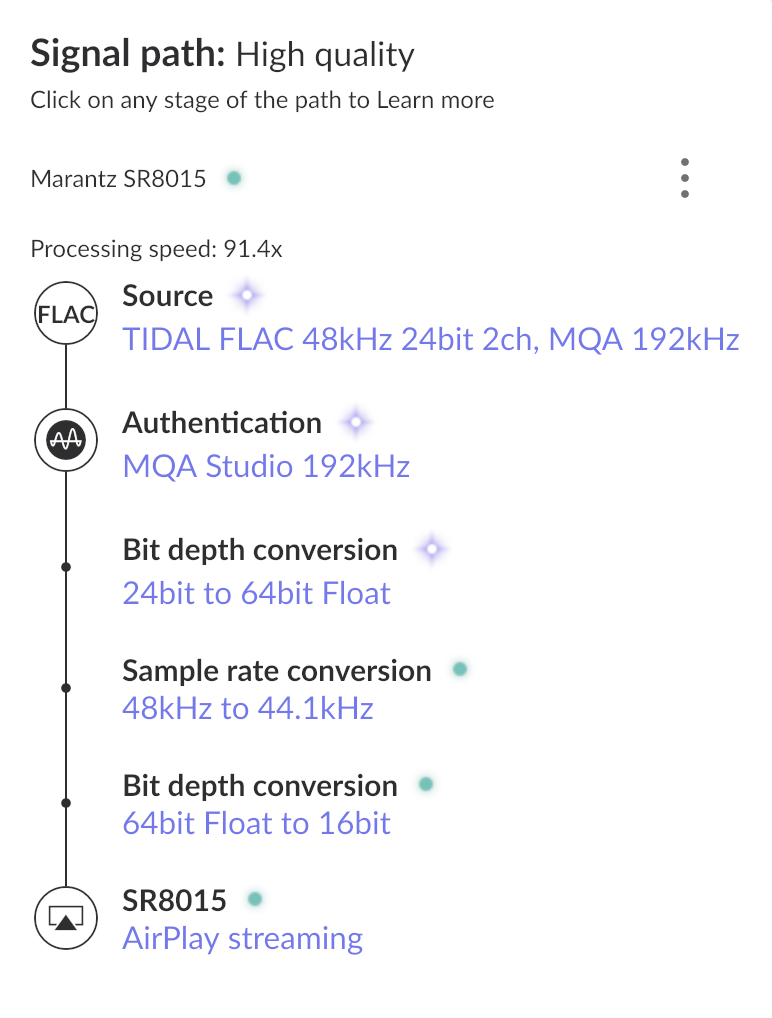Screen dimensions: 772x1018
Task: Click the Sample rate conversion heading
Action: click(277, 671)
